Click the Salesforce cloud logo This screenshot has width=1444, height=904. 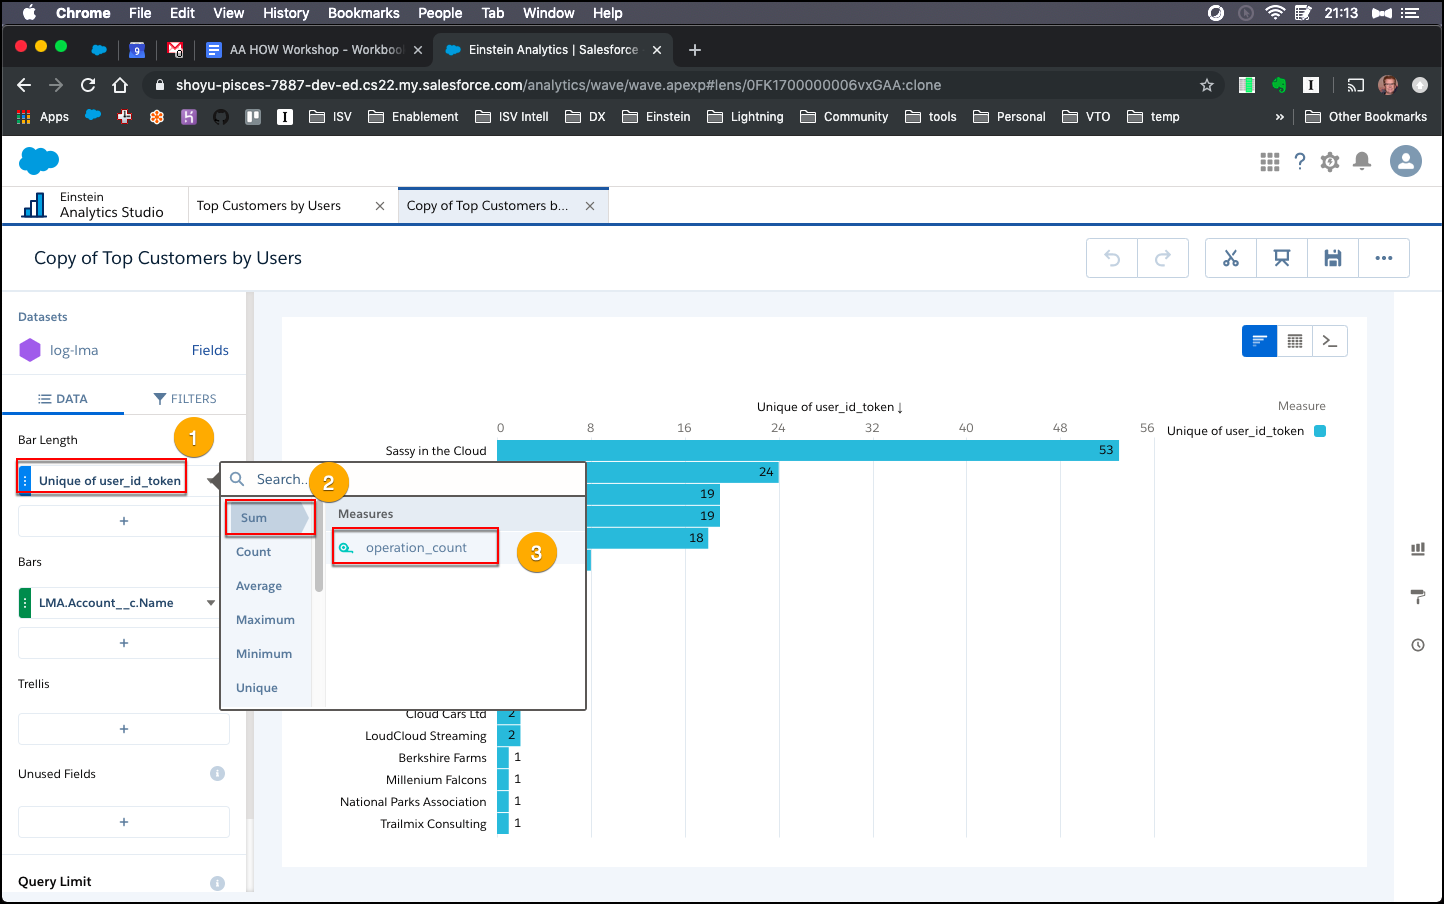point(40,160)
